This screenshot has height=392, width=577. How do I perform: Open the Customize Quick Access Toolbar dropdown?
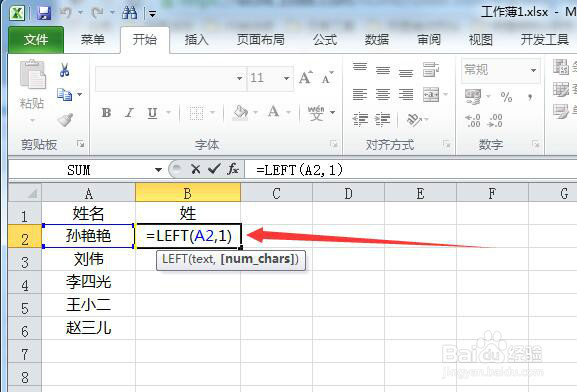[152, 14]
